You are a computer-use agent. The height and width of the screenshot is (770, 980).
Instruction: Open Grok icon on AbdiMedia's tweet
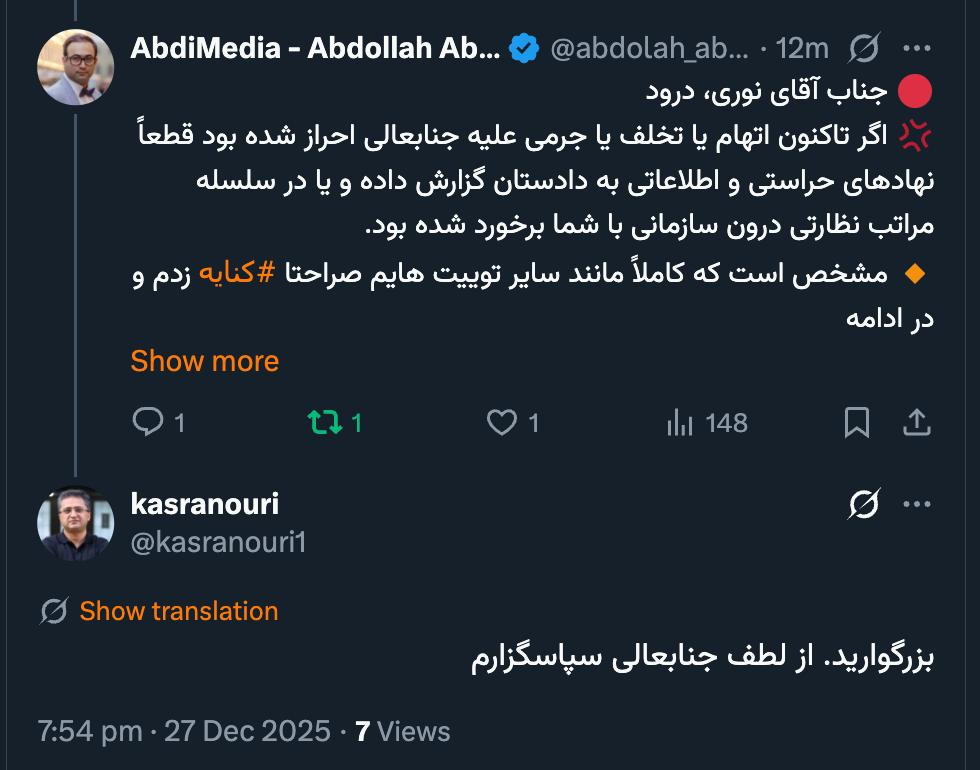(x=863, y=47)
